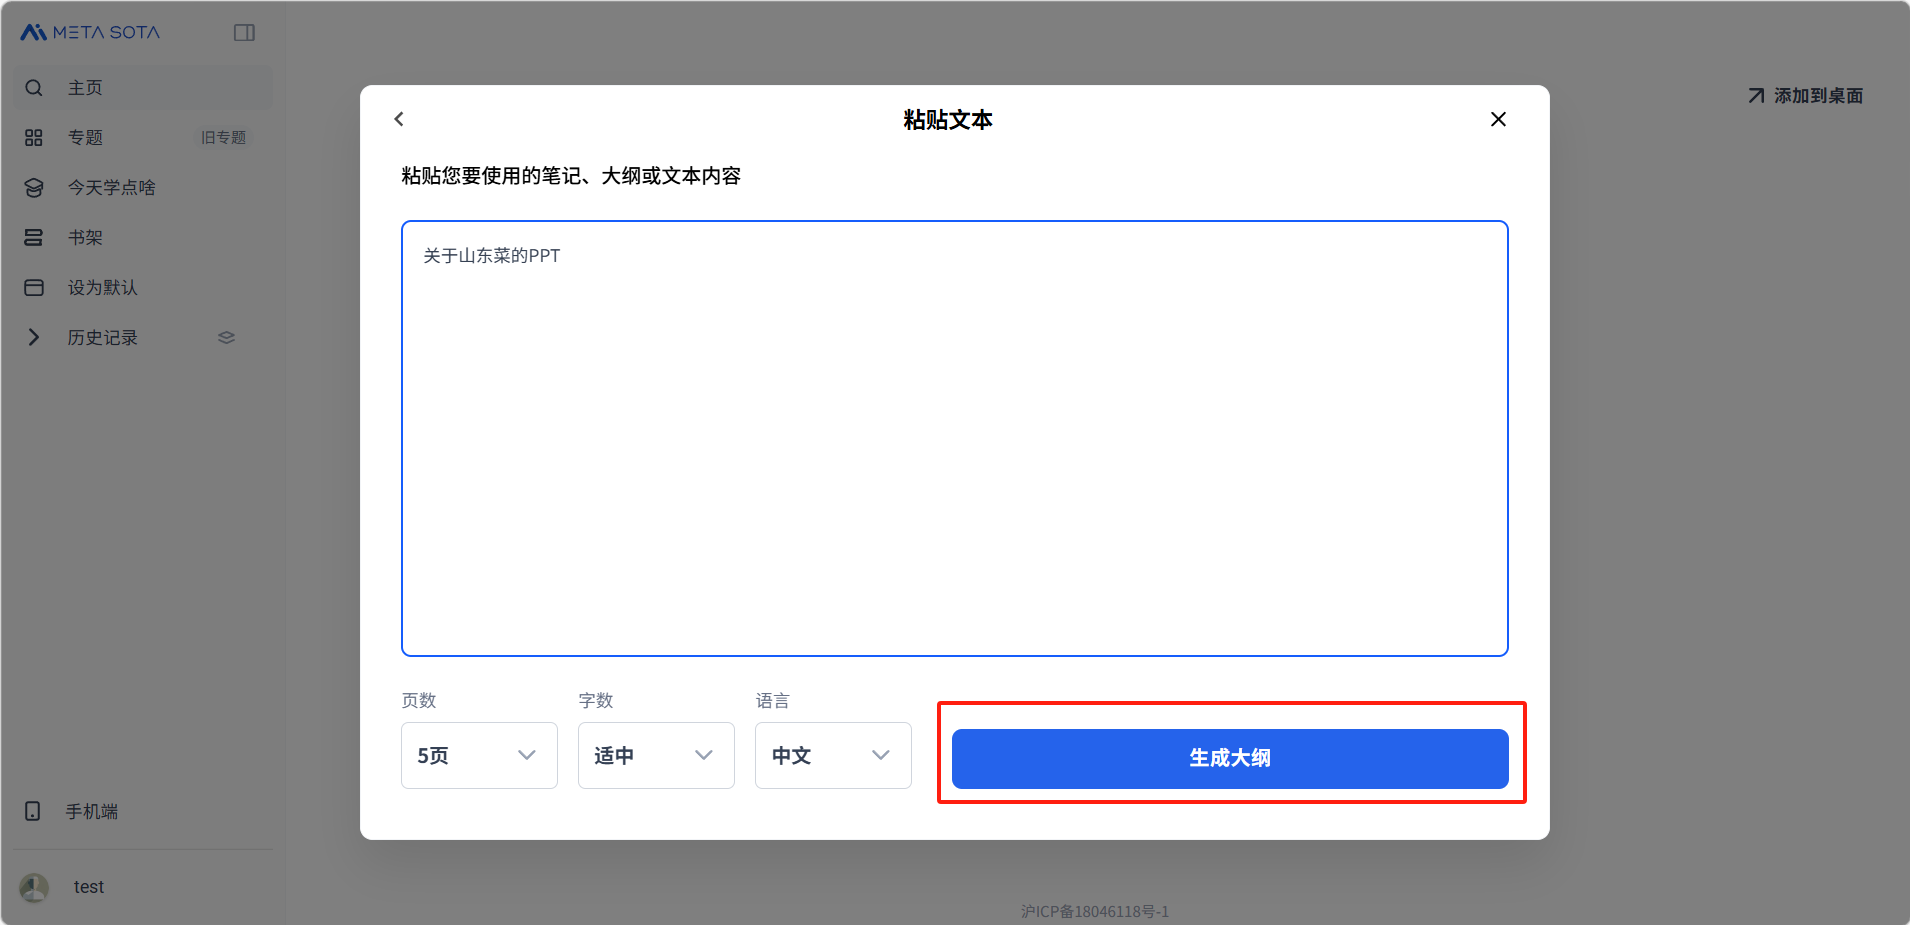Go to 书架 bookshelf
This screenshot has width=1910, height=925.
pos(85,238)
